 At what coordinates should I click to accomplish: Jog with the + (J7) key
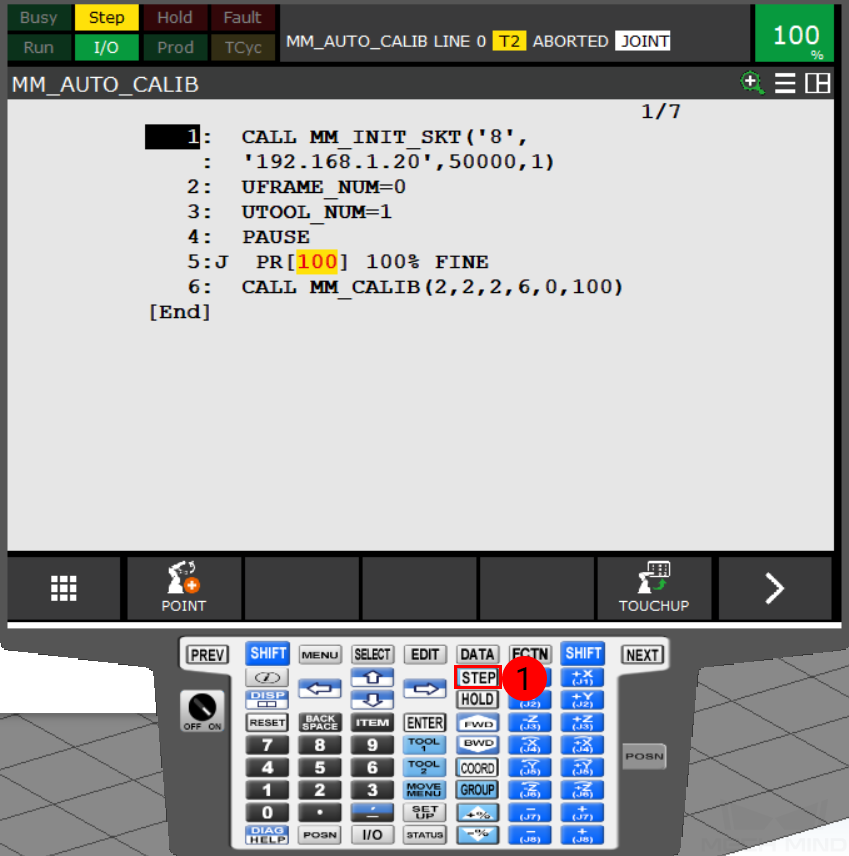pos(583,813)
